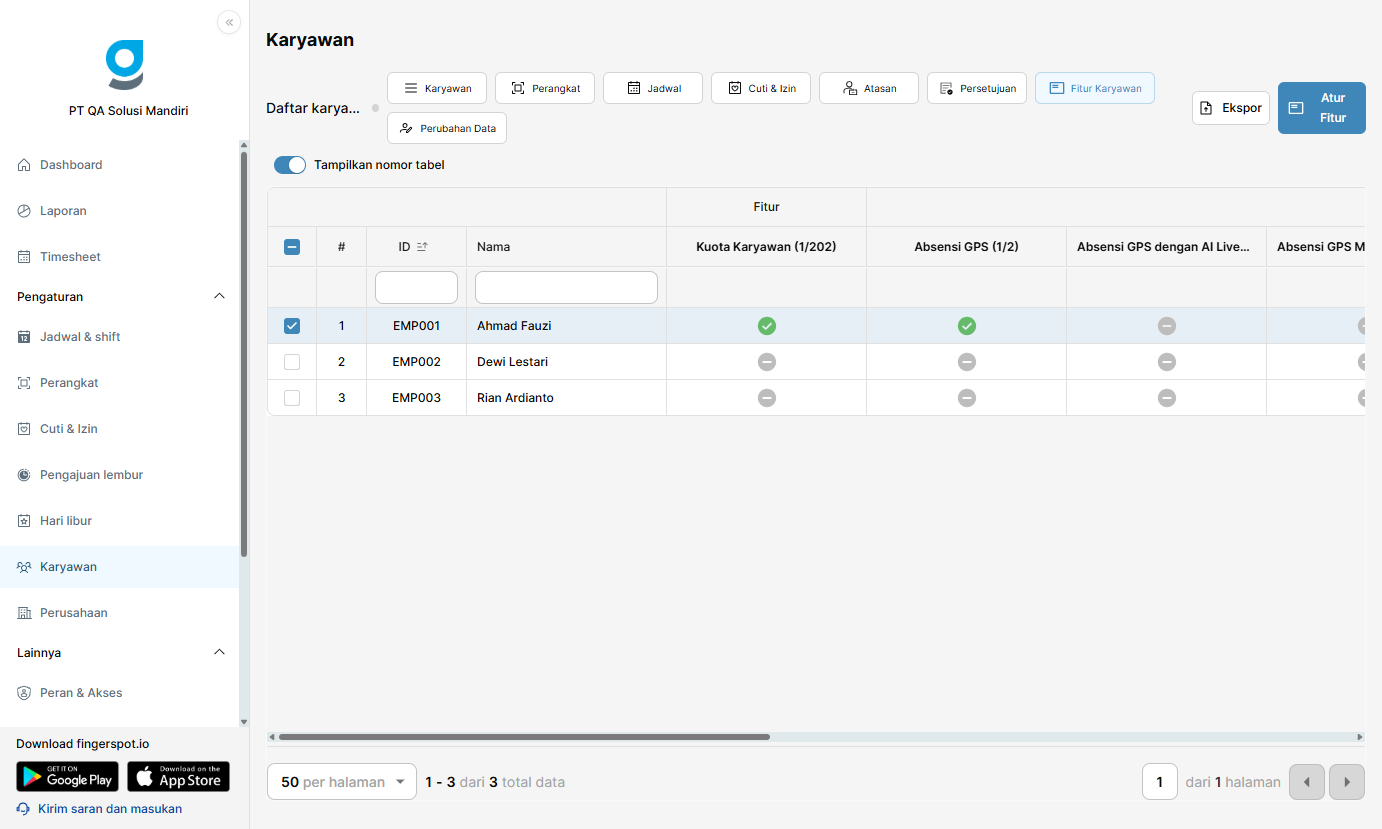Click the Cuti & Izin sidebar icon
The height and width of the screenshot is (829, 1382).
tap(24, 429)
